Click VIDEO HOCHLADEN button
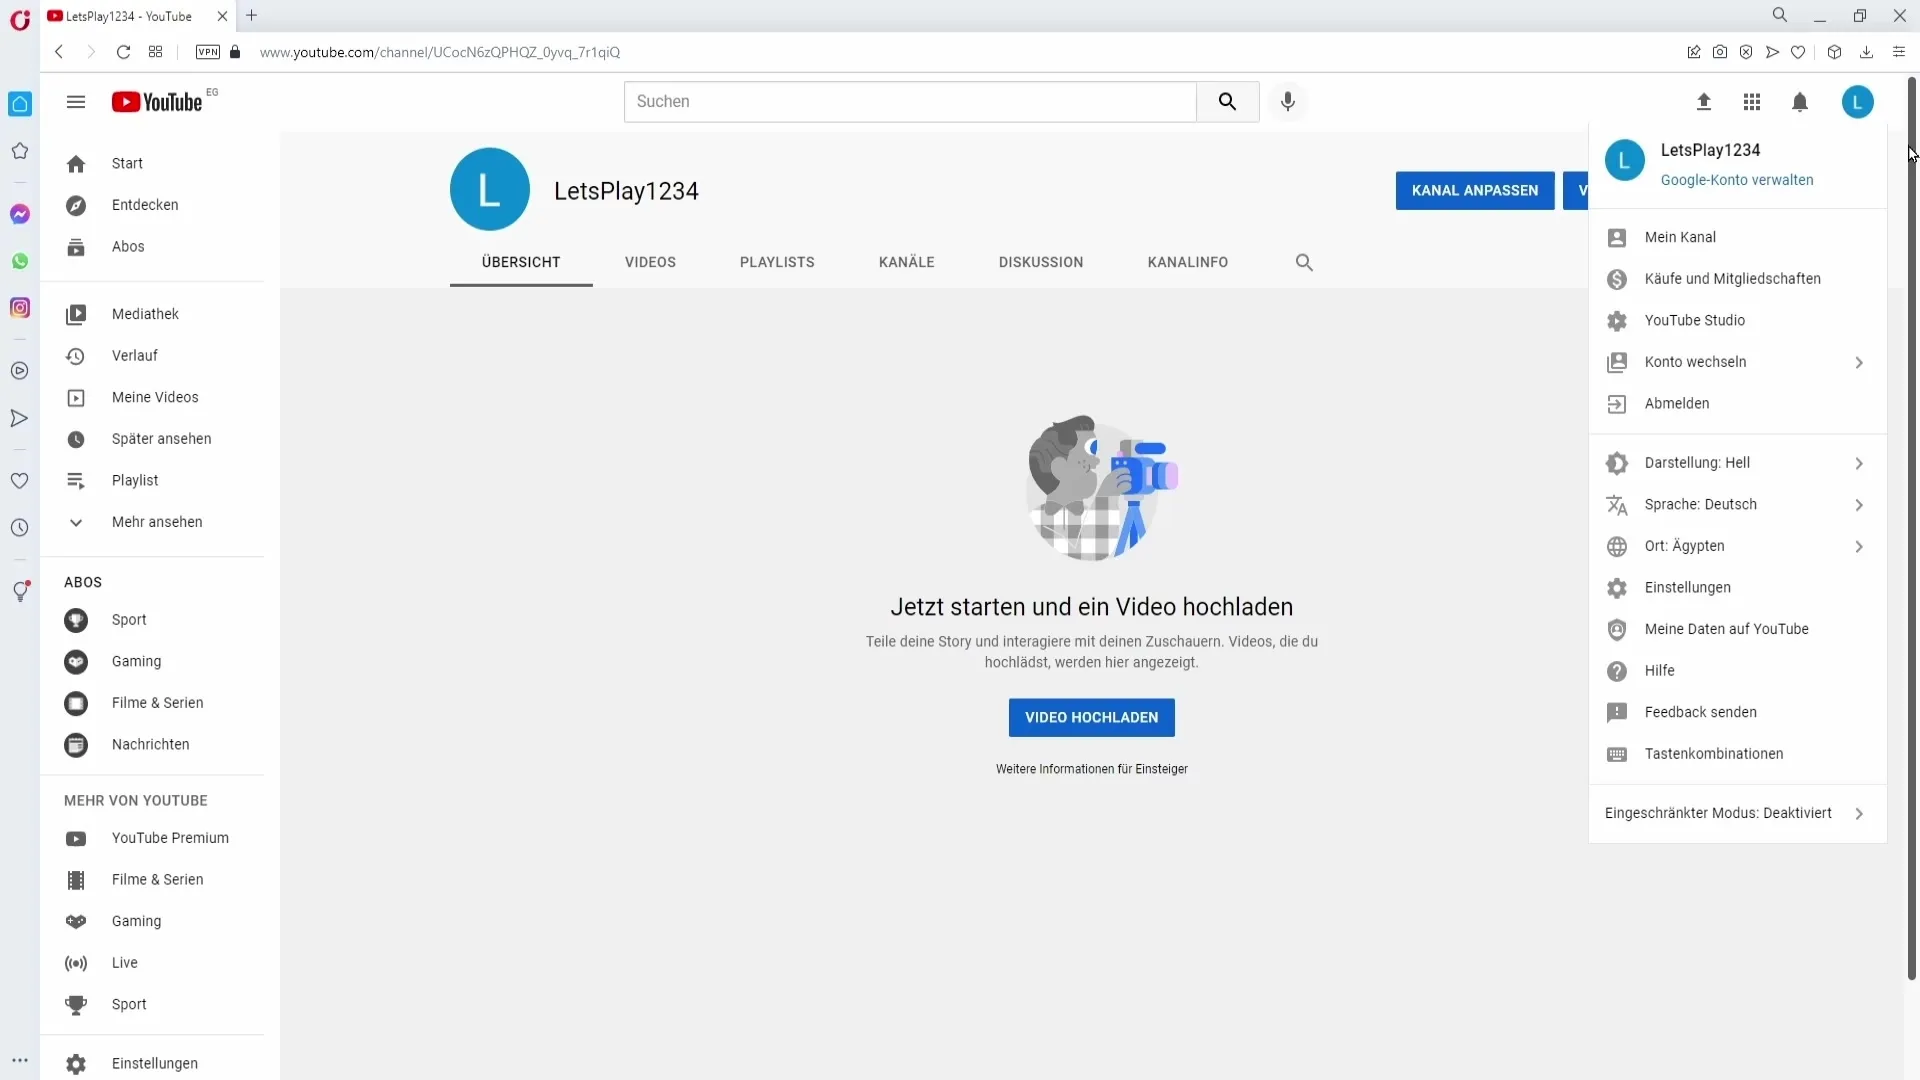Screen dimensions: 1920x1080 click(x=1092, y=716)
